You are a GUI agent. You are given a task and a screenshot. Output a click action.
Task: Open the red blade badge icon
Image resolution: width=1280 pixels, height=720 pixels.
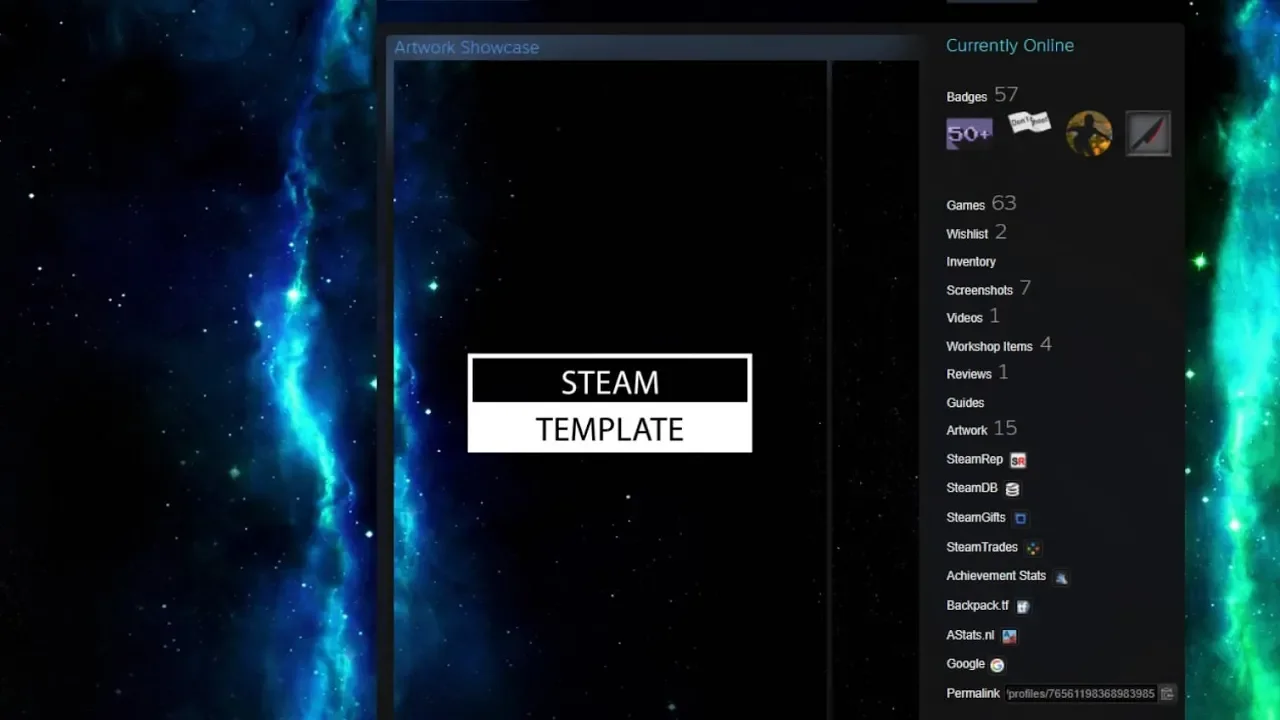tap(1148, 133)
